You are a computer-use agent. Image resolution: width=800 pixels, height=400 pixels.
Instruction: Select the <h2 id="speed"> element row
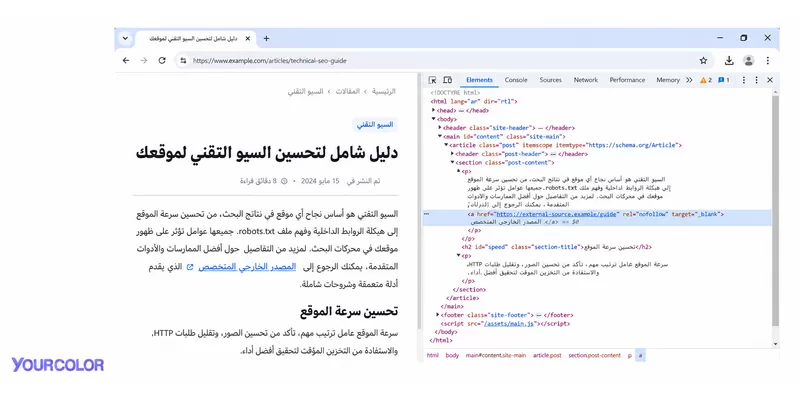tap(556, 247)
